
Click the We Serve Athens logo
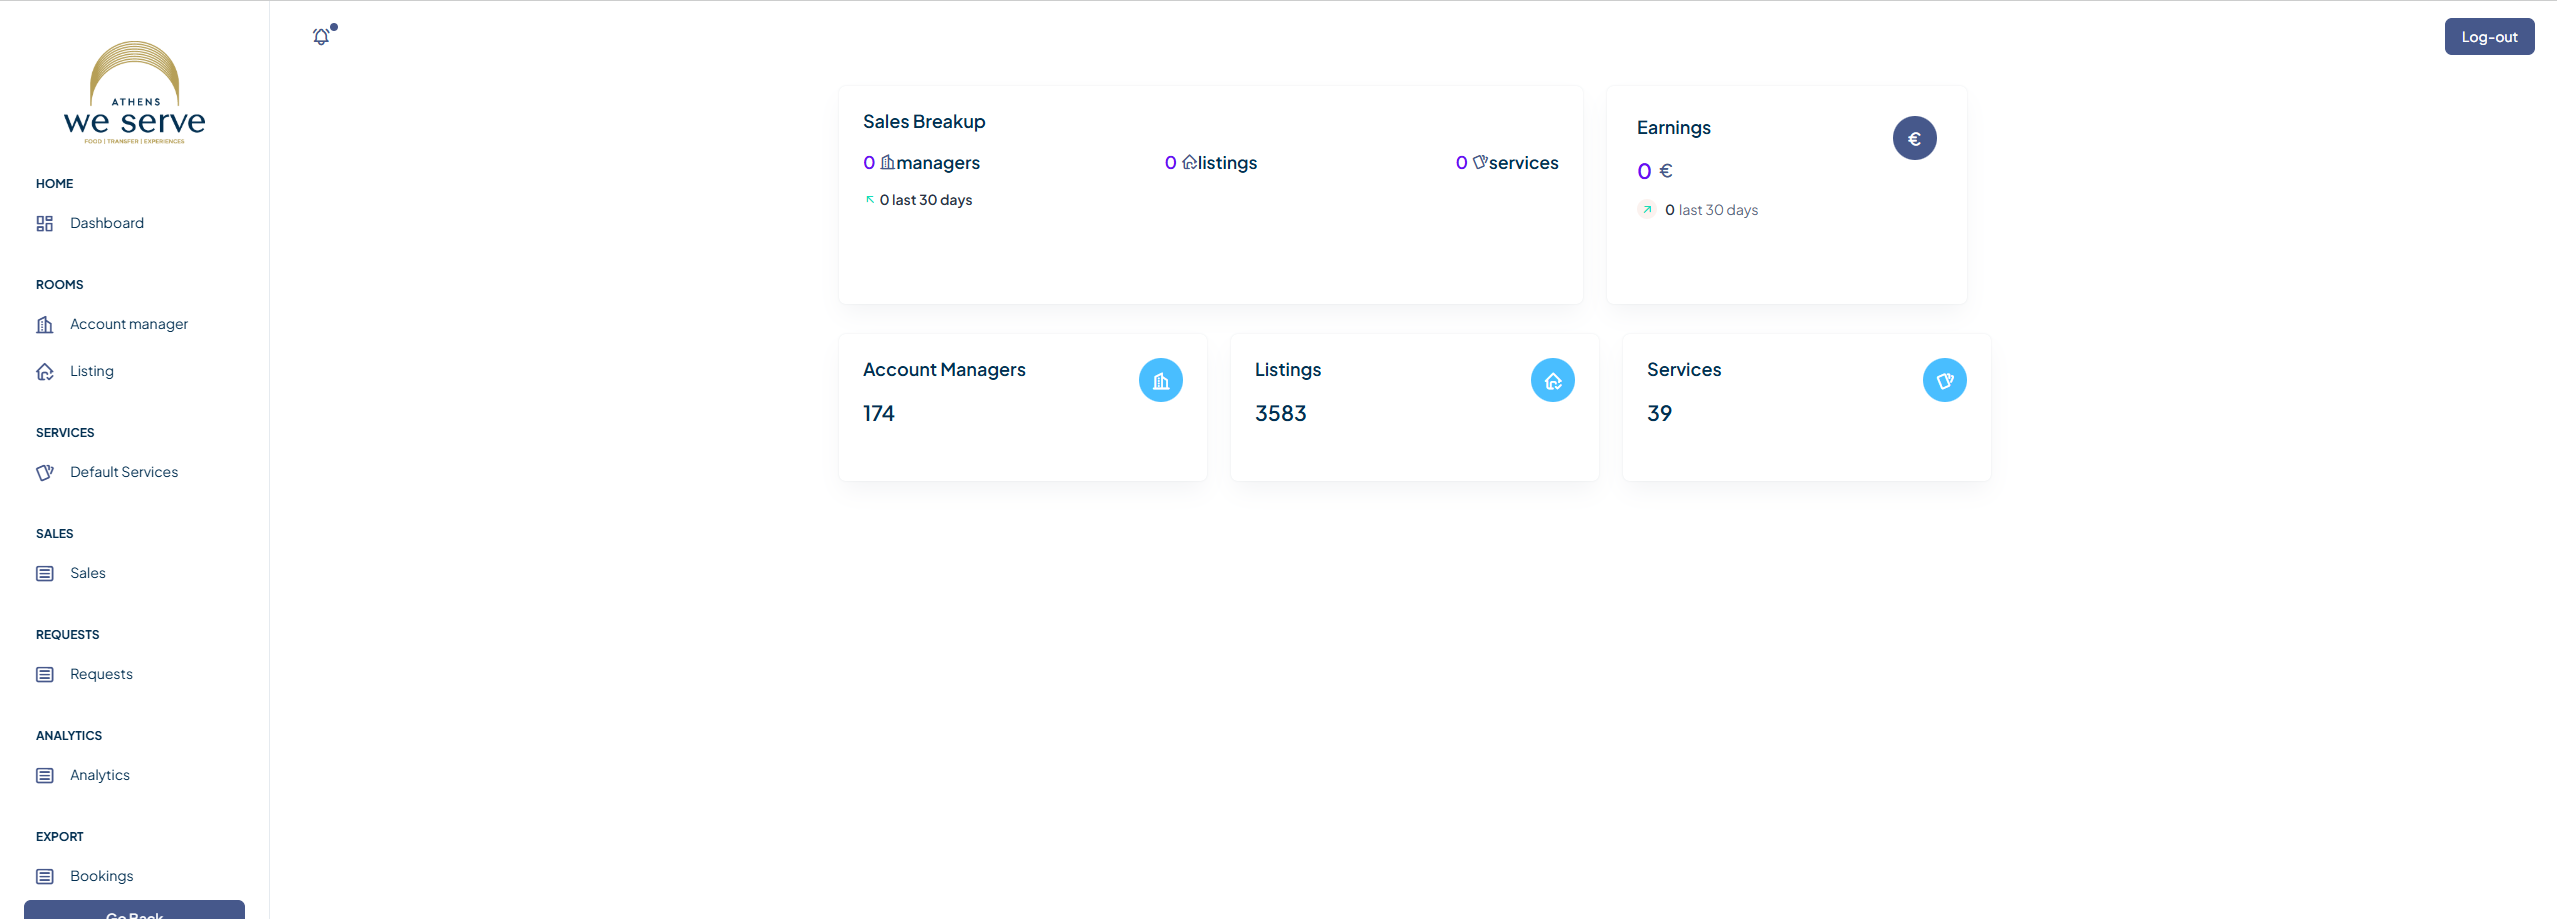click(x=135, y=94)
